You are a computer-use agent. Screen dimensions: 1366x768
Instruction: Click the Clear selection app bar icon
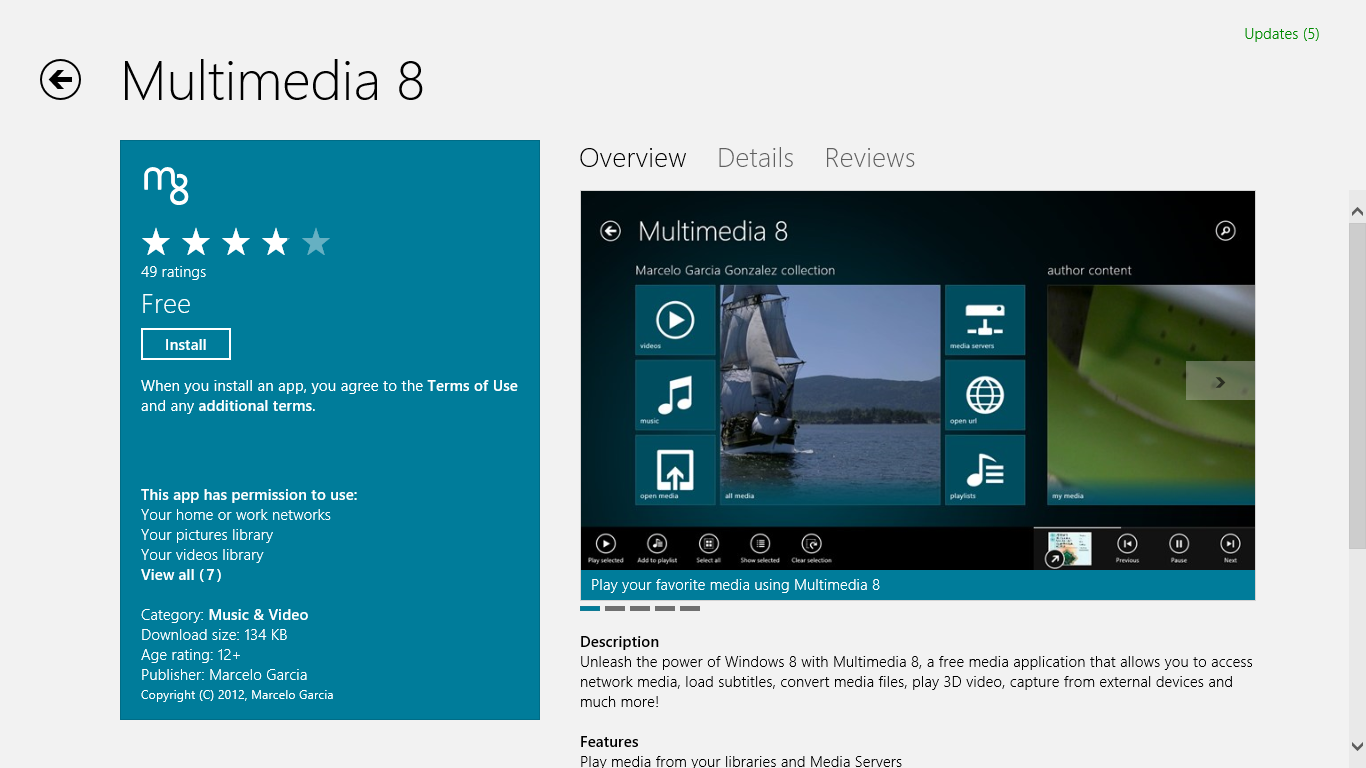(x=812, y=548)
